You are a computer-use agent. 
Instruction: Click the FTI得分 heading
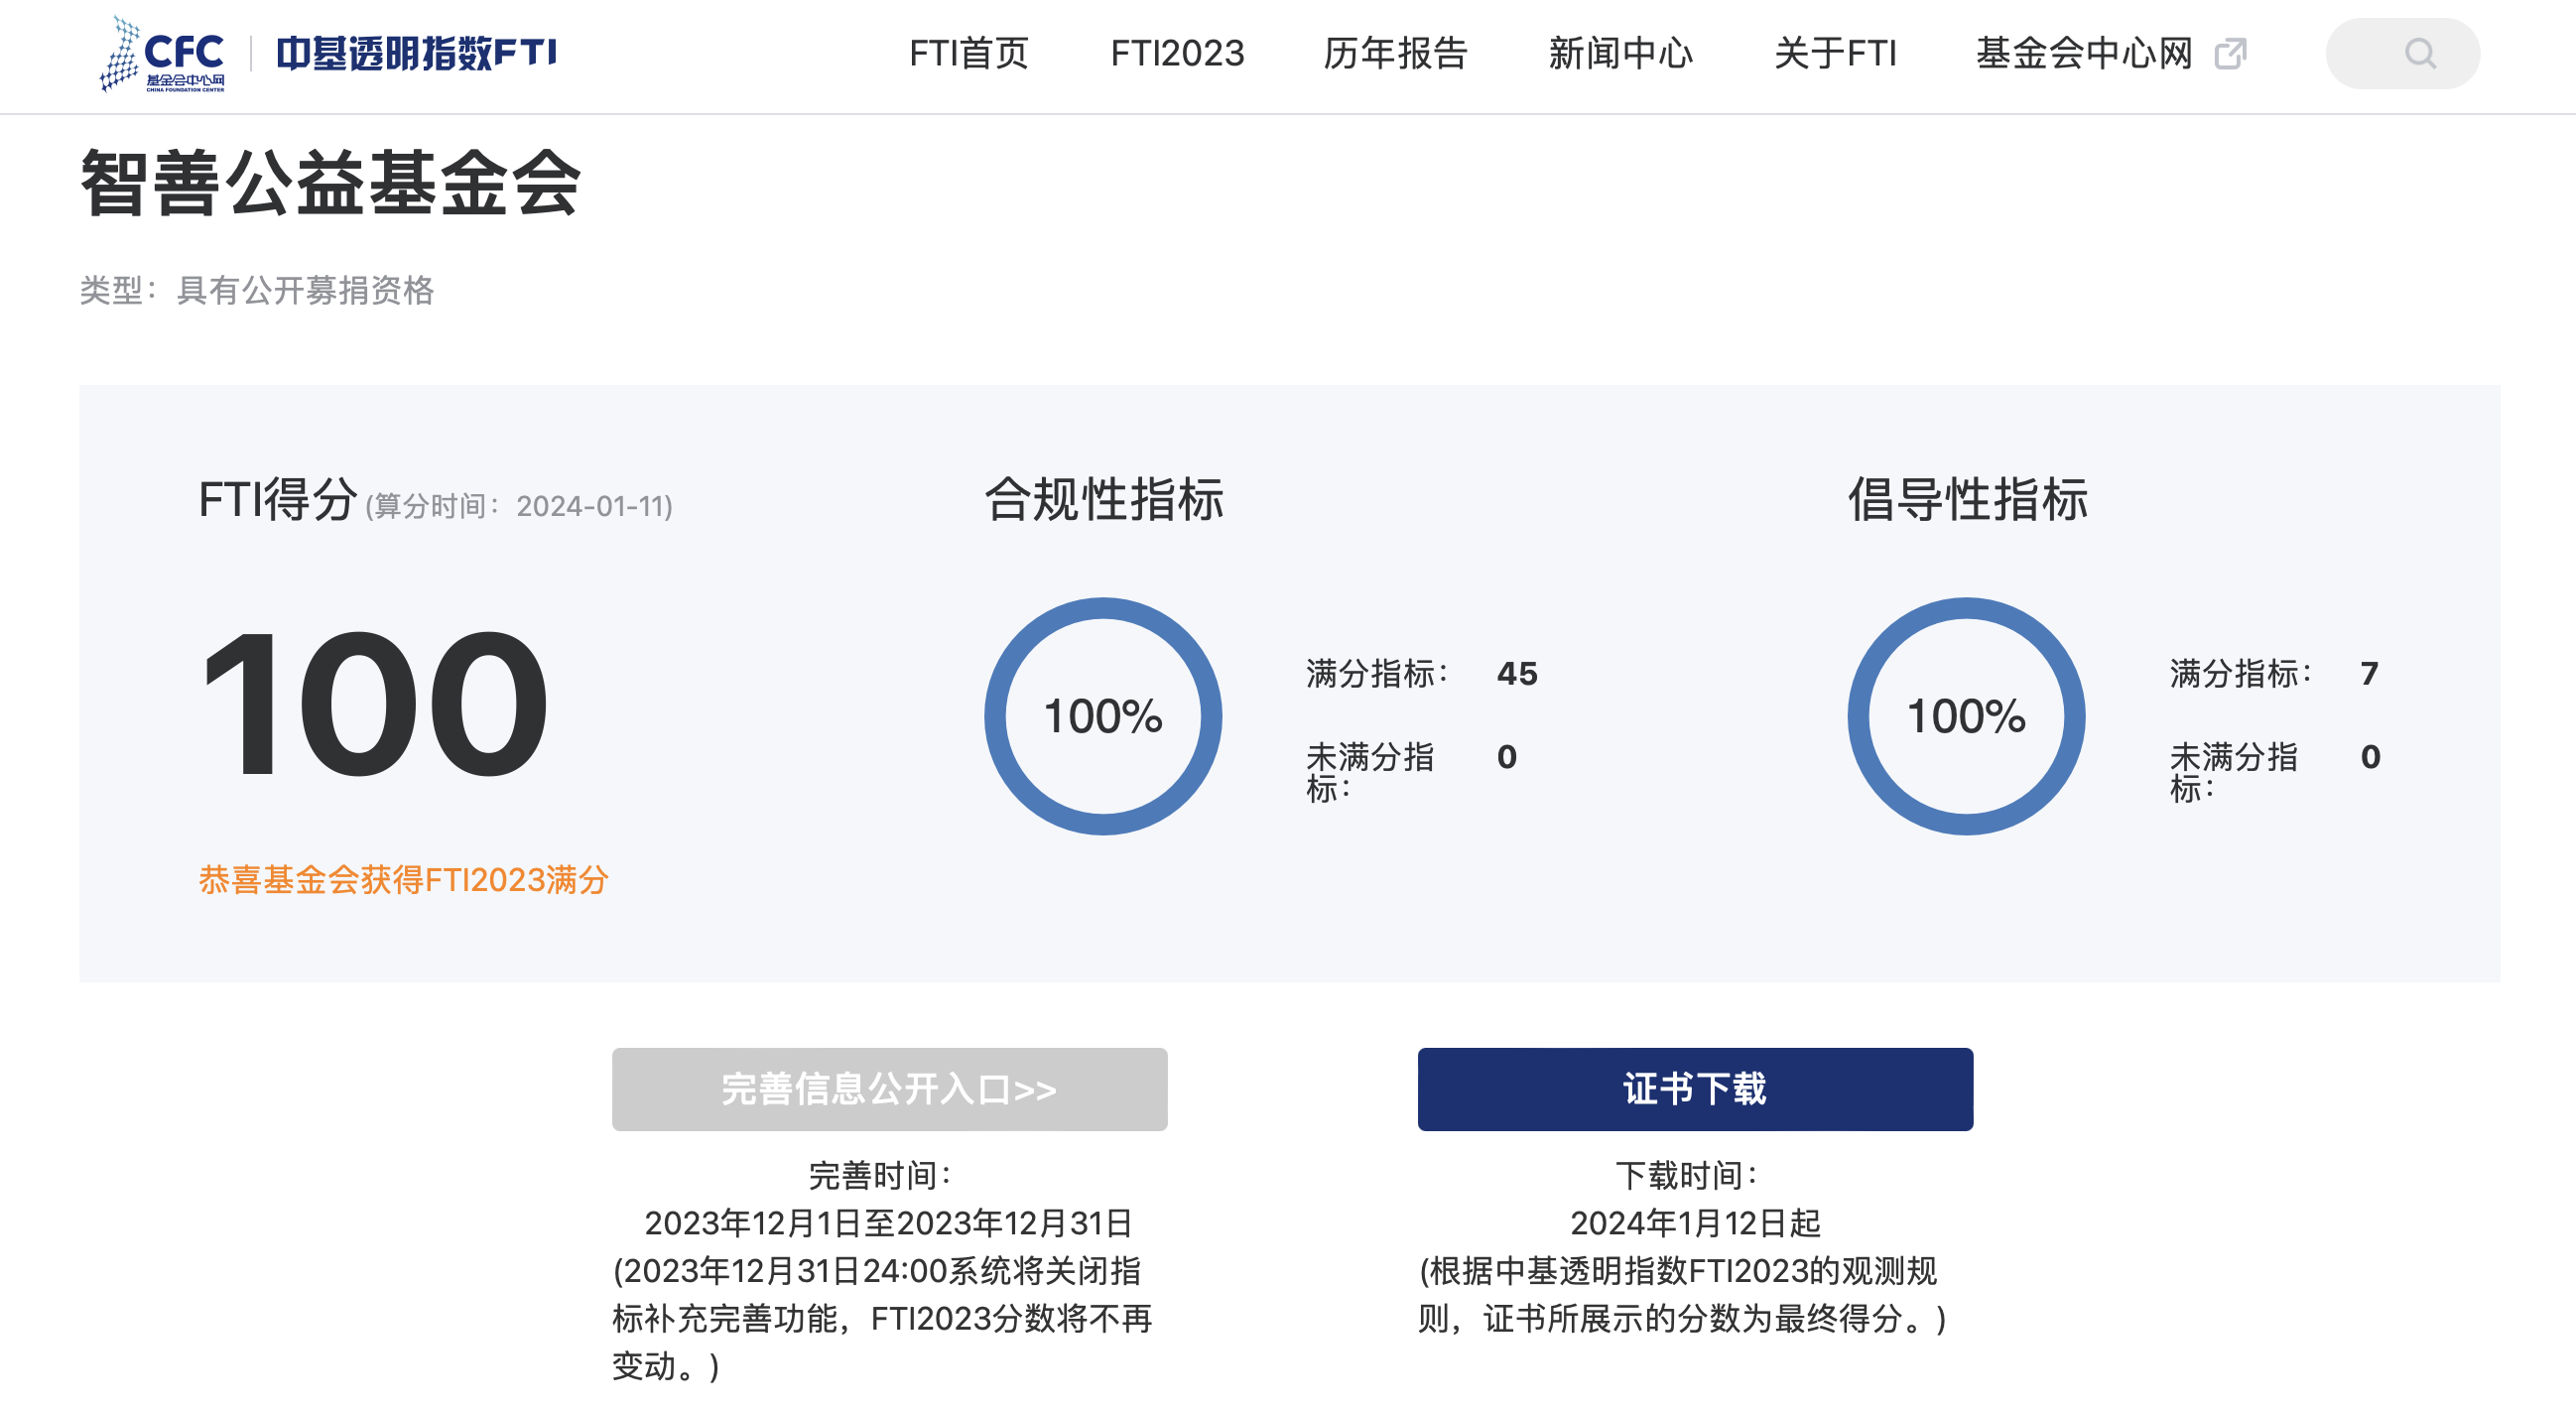tap(278, 499)
